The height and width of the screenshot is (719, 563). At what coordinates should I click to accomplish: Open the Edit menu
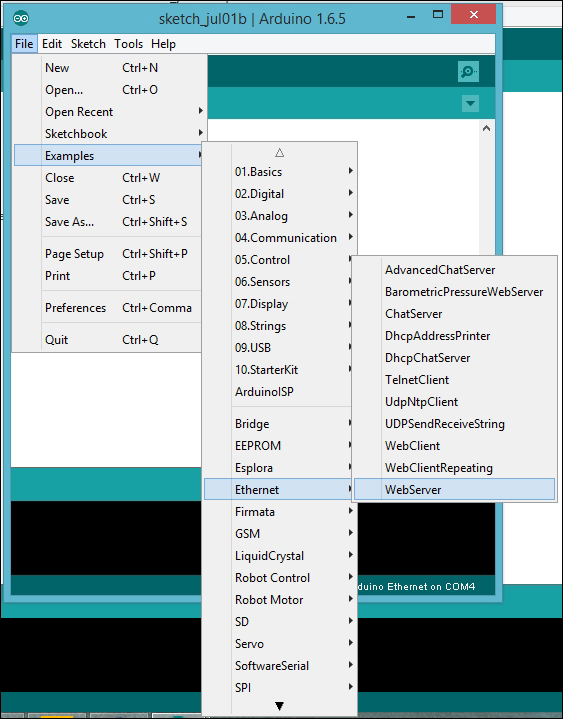(52, 44)
